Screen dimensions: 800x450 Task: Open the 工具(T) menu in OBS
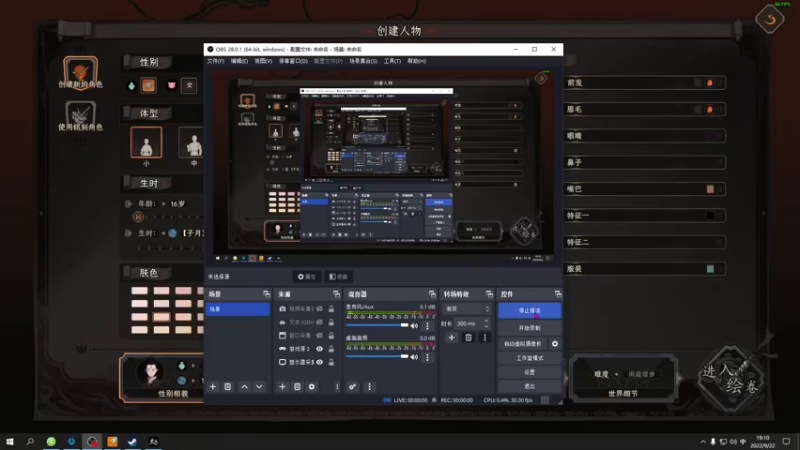[x=392, y=61]
